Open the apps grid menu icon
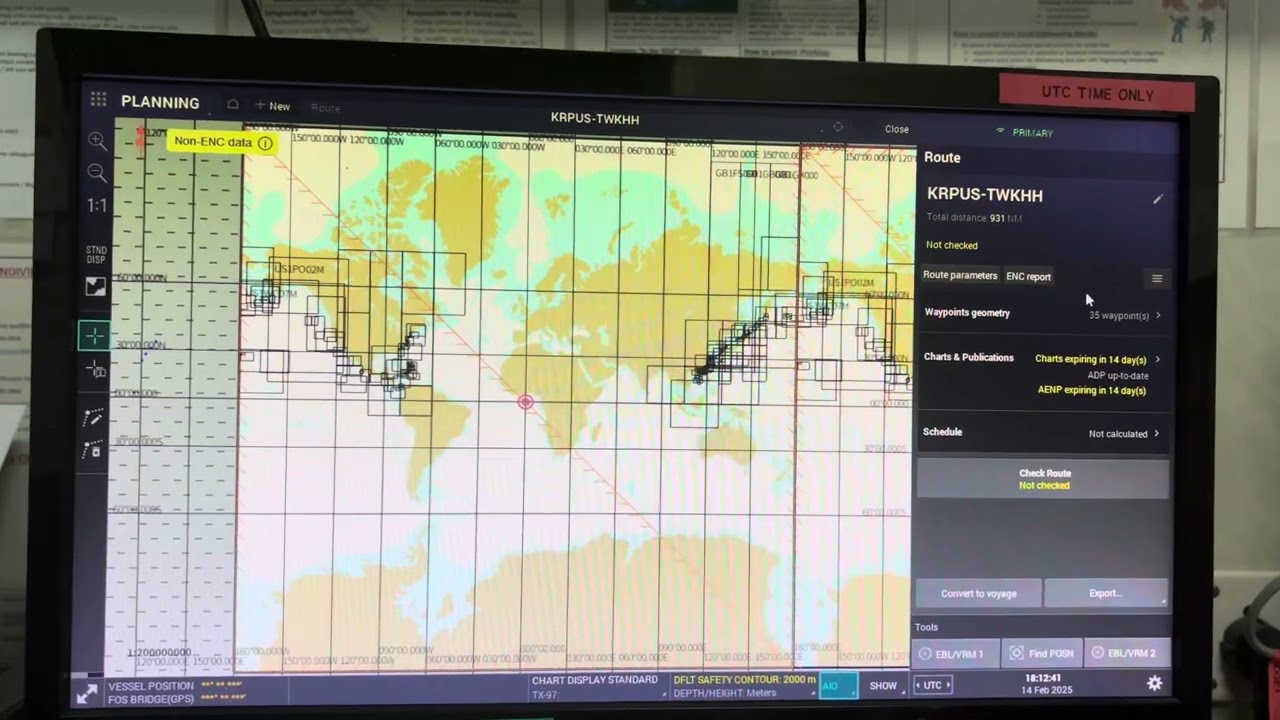 coord(98,99)
